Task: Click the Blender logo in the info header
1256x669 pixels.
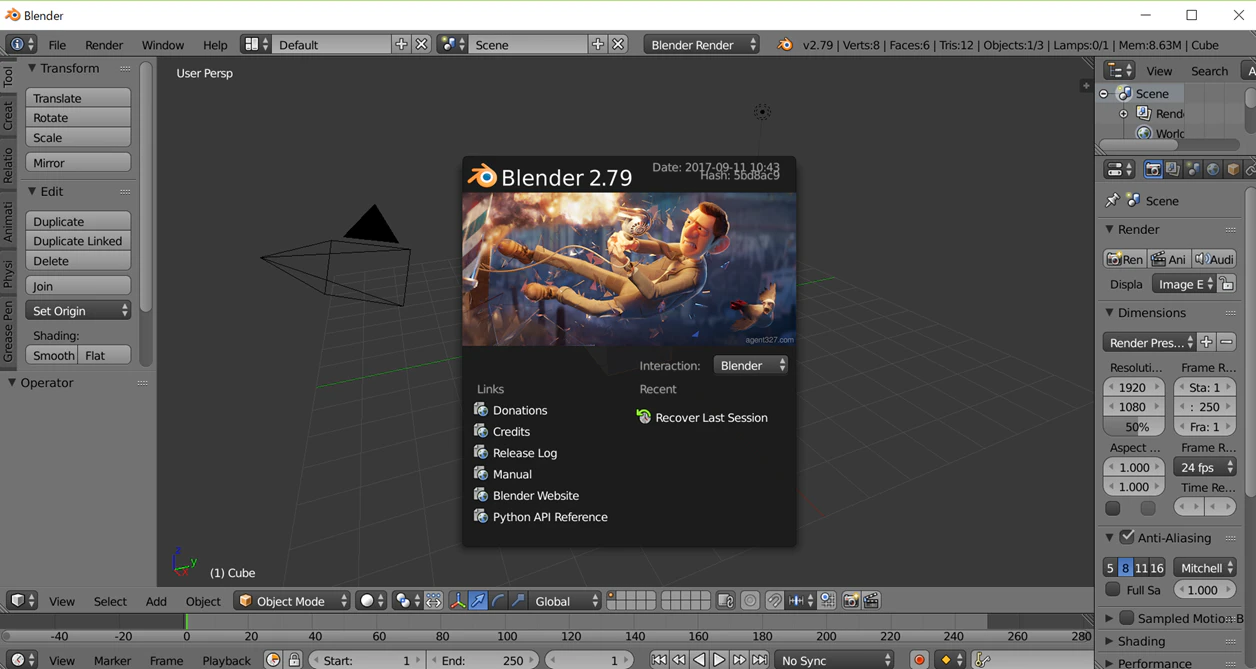Action: [x=785, y=45]
